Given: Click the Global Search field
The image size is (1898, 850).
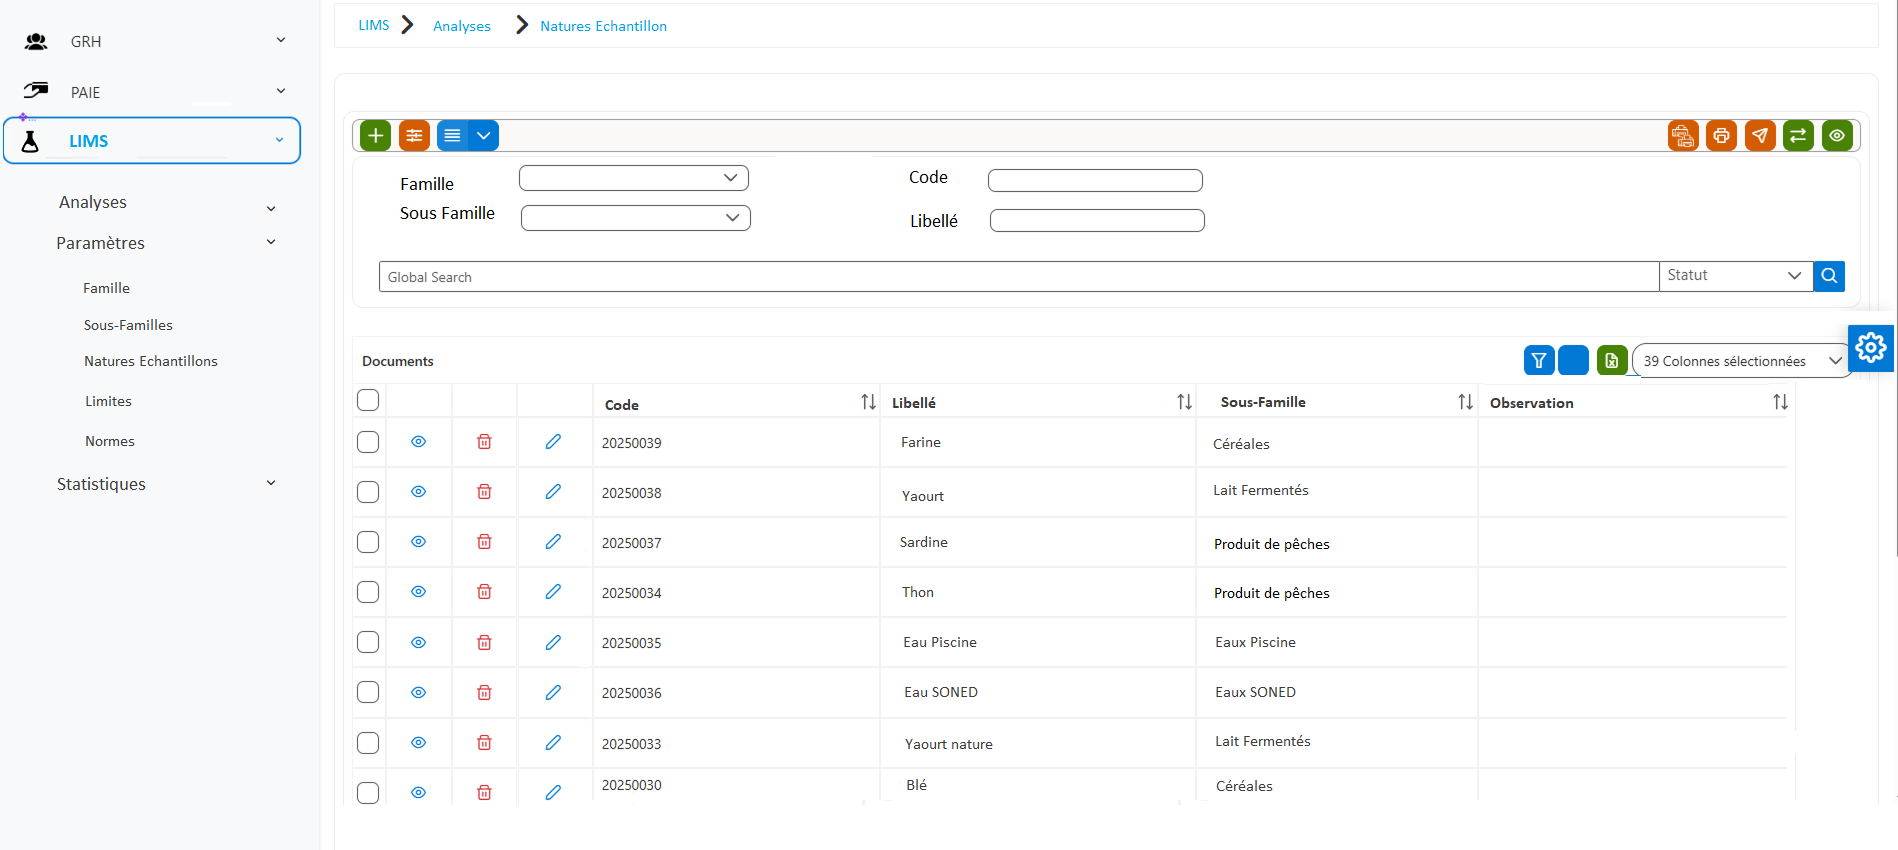Looking at the screenshot, I should tap(1019, 277).
